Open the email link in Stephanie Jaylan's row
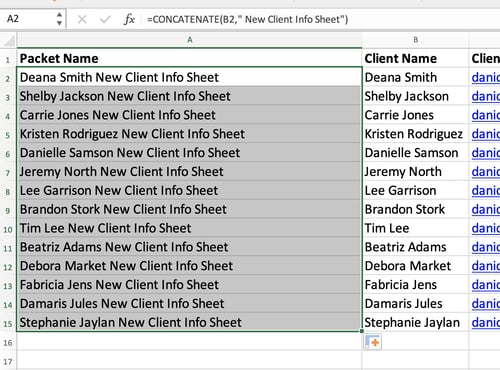Image resolution: width=500 pixels, height=370 pixels. [x=486, y=322]
